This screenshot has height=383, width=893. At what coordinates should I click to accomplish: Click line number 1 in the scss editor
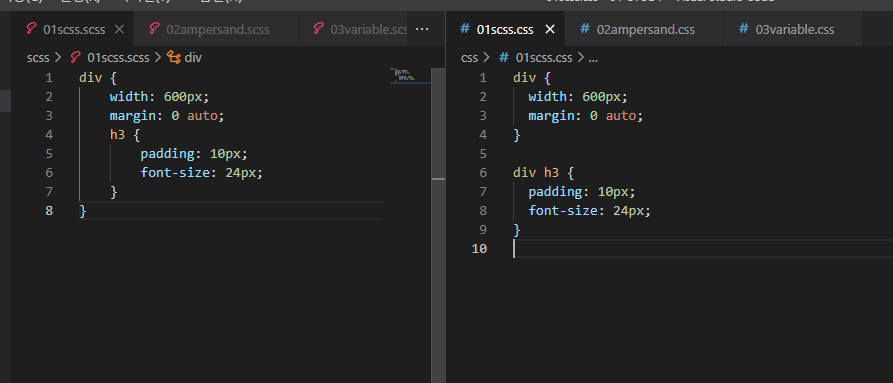pos(49,77)
